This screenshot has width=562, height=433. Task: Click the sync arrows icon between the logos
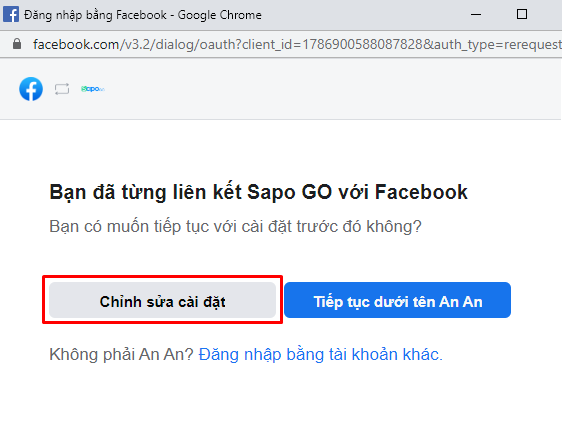point(62,89)
